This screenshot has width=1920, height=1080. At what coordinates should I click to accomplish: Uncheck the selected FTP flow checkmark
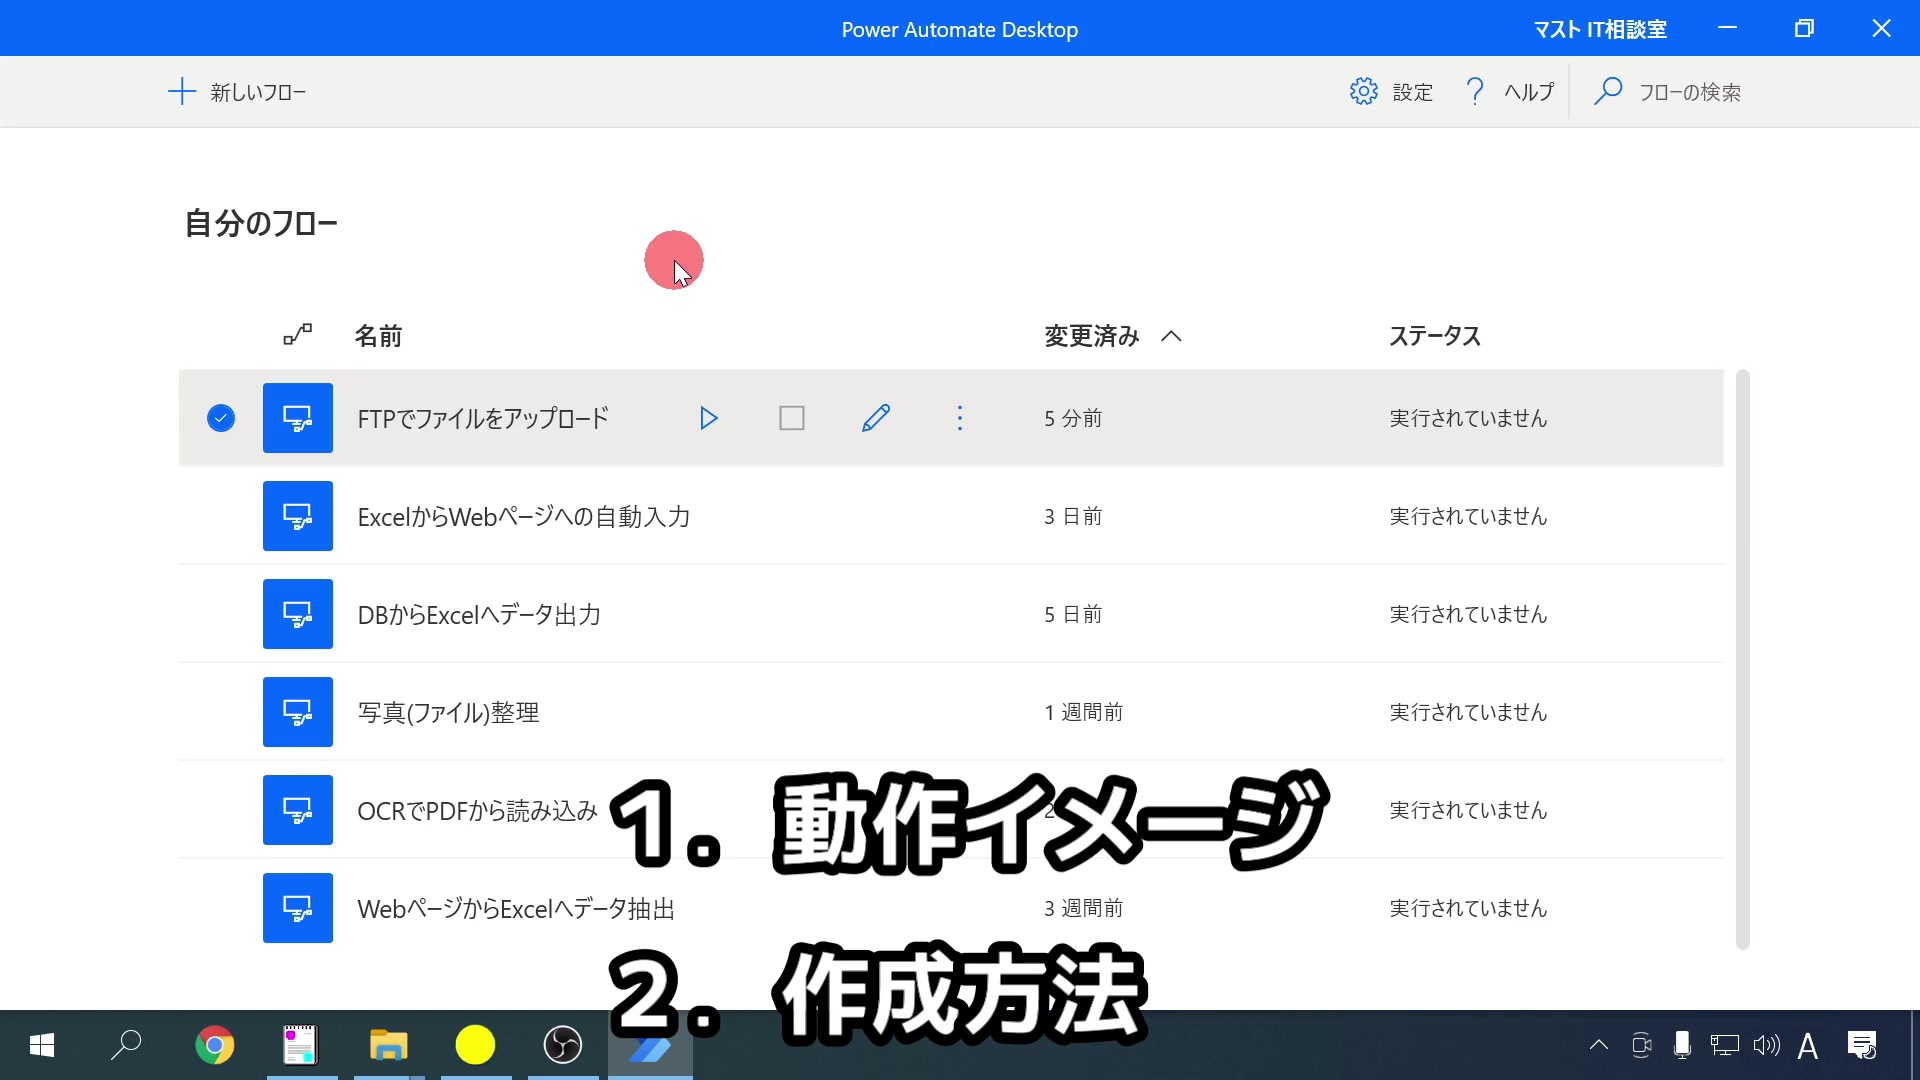[221, 418]
